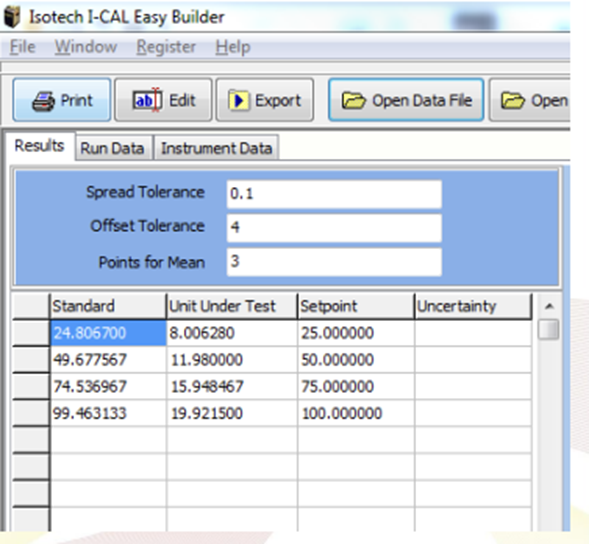Image resolution: width=589 pixels, height=544 pixels.
Task: Click the Isotech I-CAL app icon in title bar
Action: (12, 17)
